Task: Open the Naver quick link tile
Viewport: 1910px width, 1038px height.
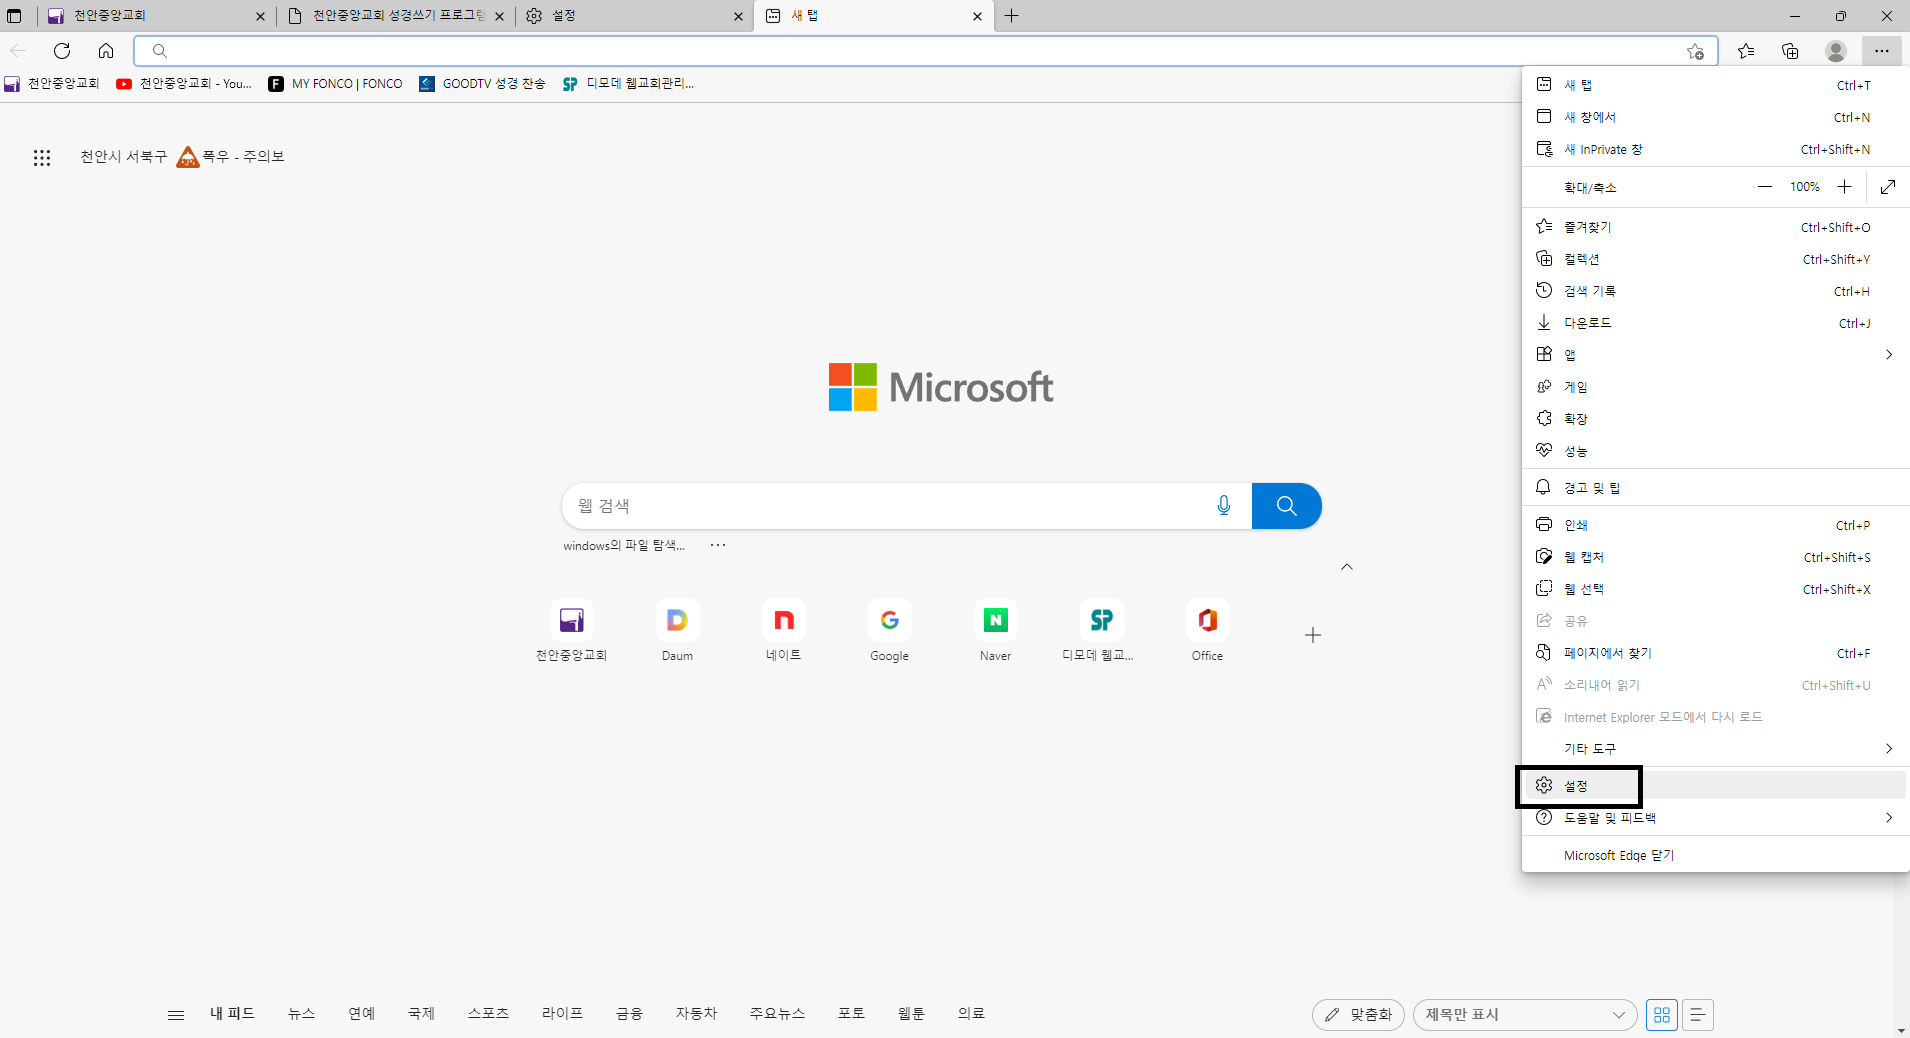Action: (995, 631)
